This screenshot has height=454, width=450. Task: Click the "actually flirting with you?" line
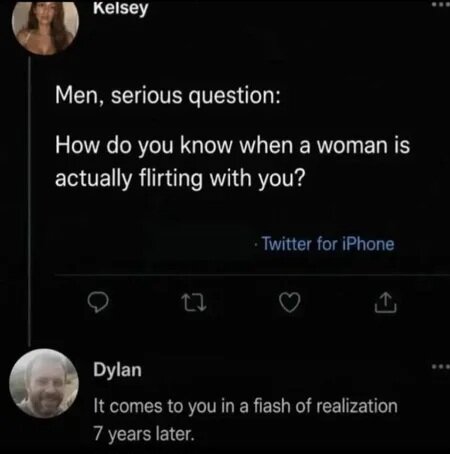(x=180, y=178)
